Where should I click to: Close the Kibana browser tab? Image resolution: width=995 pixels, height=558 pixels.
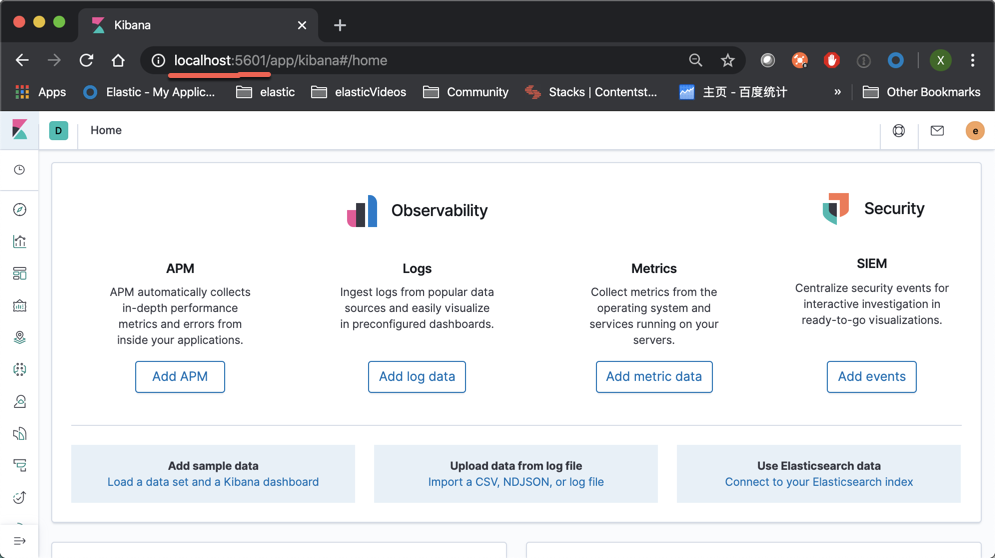click(x=302, y=25)
